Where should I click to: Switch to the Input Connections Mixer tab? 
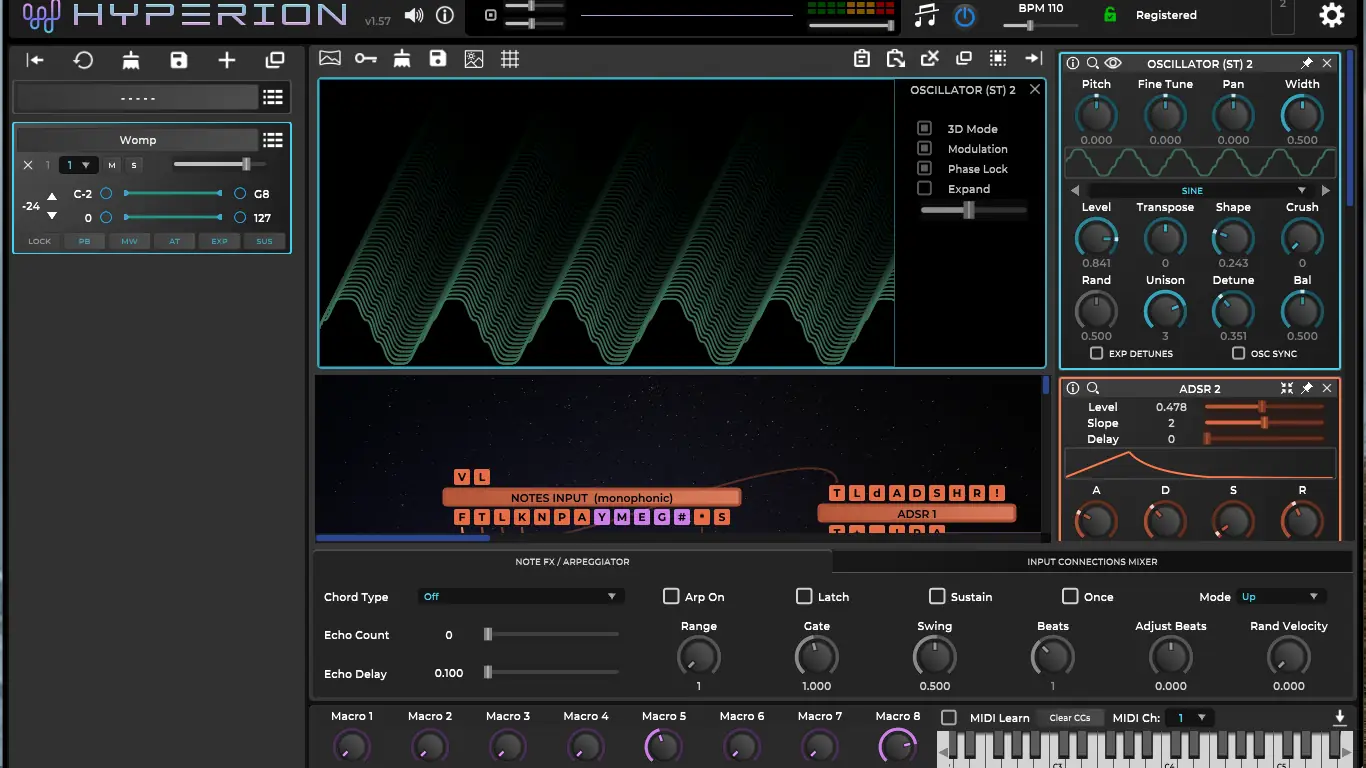[1092, 562]
